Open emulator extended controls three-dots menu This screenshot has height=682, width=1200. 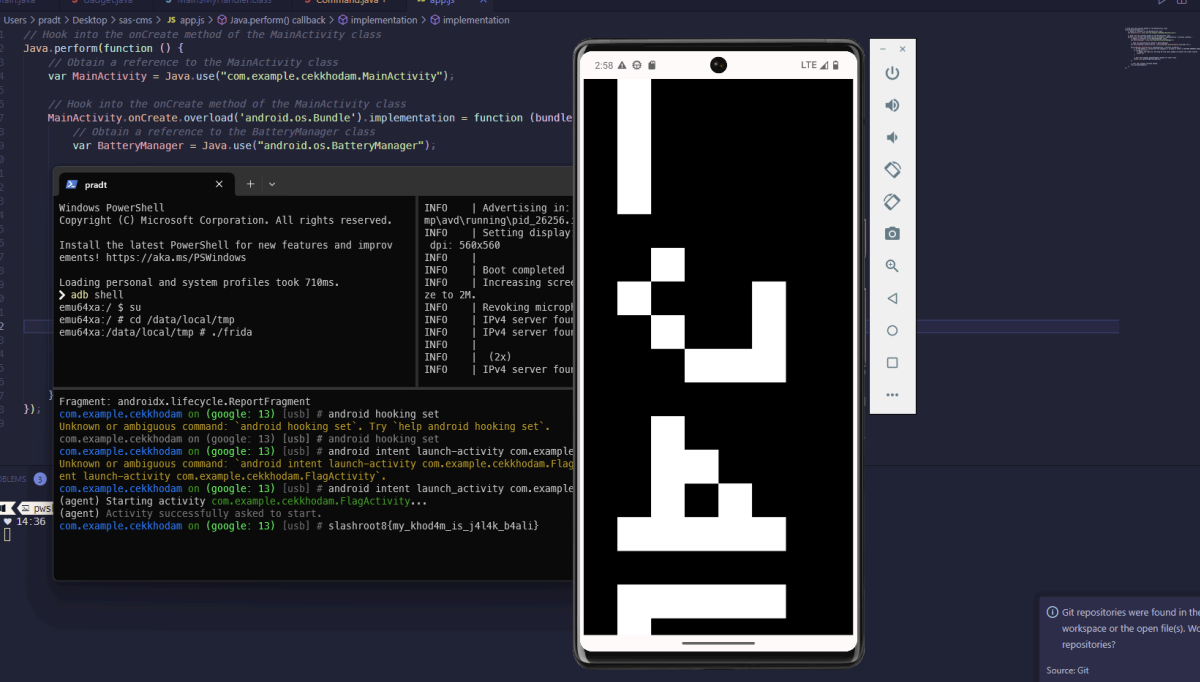[x=892, y=395]
